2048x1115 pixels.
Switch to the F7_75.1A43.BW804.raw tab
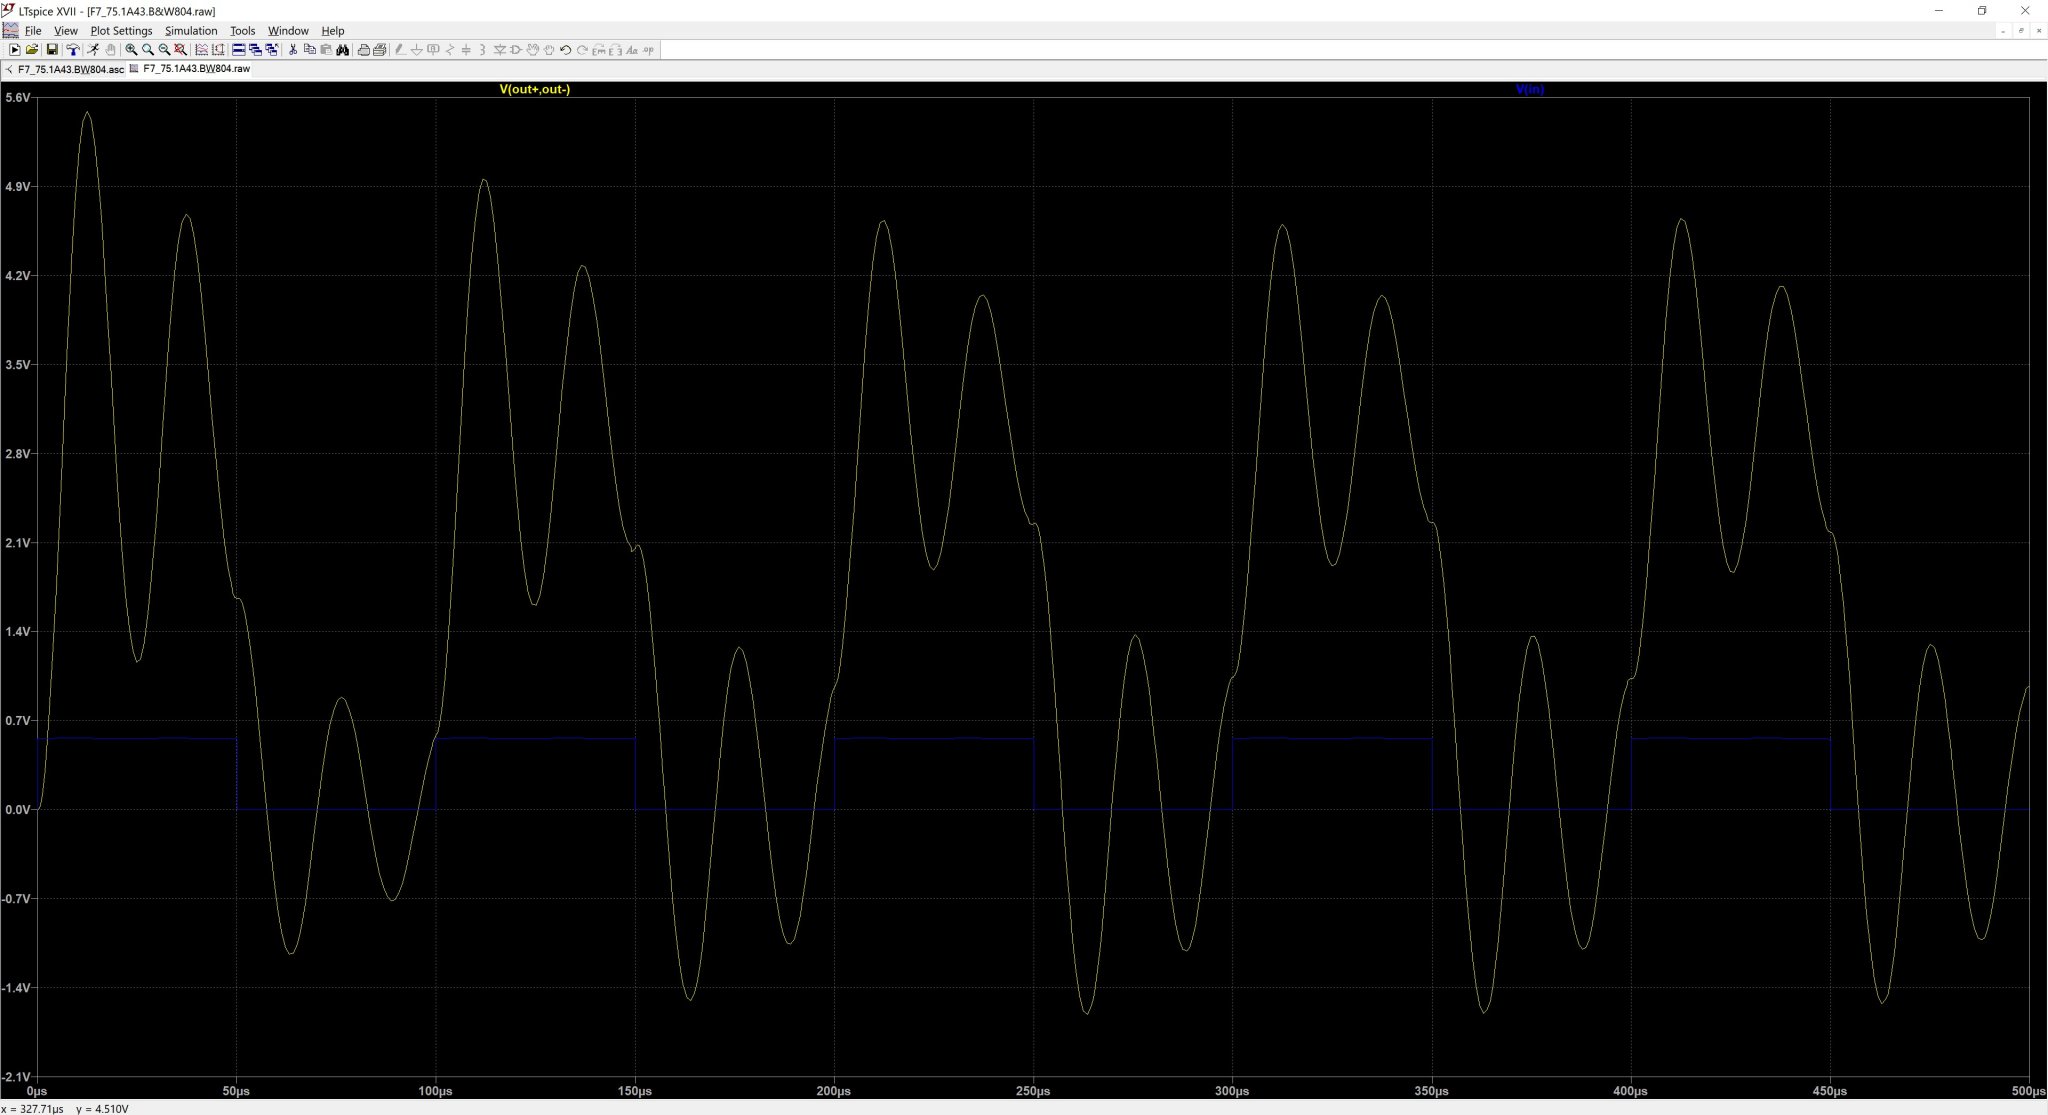pos(190,70)
